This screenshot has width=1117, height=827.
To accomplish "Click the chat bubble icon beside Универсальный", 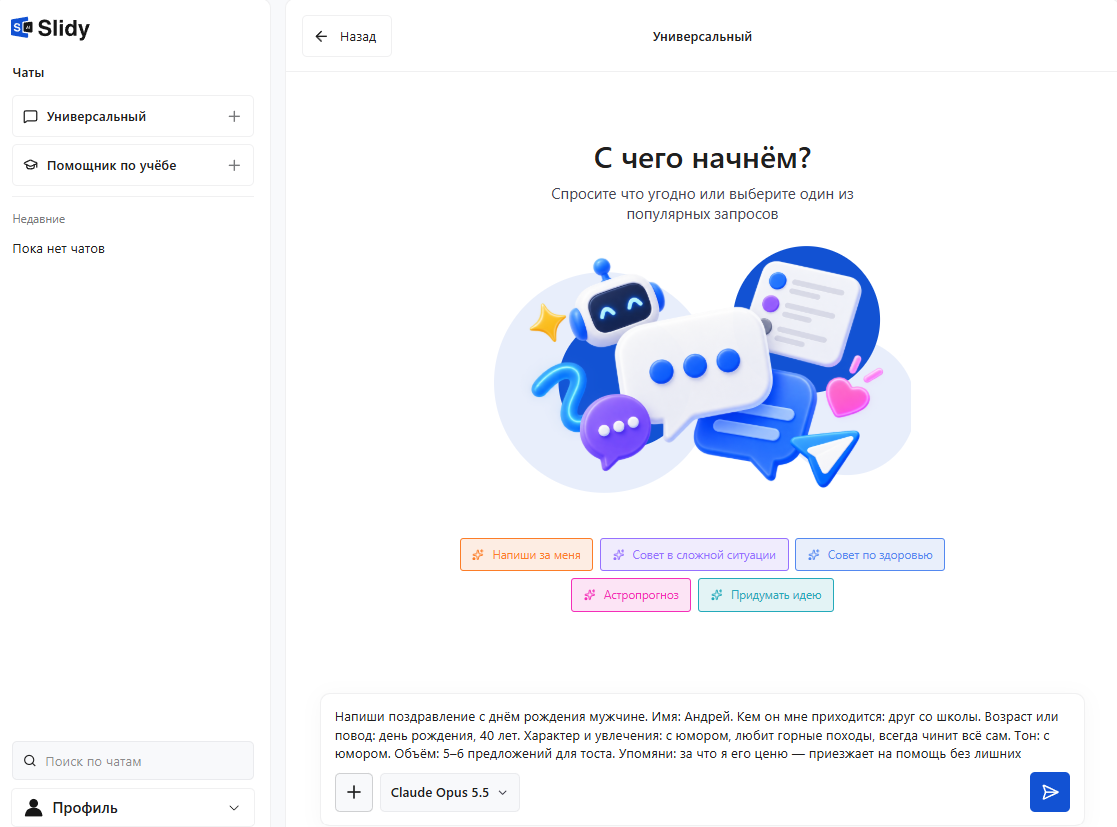I will click(x=31, y=117).
